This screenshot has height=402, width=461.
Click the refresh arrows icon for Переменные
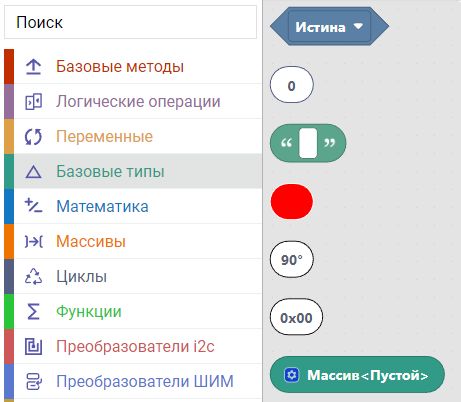(33, 136)
